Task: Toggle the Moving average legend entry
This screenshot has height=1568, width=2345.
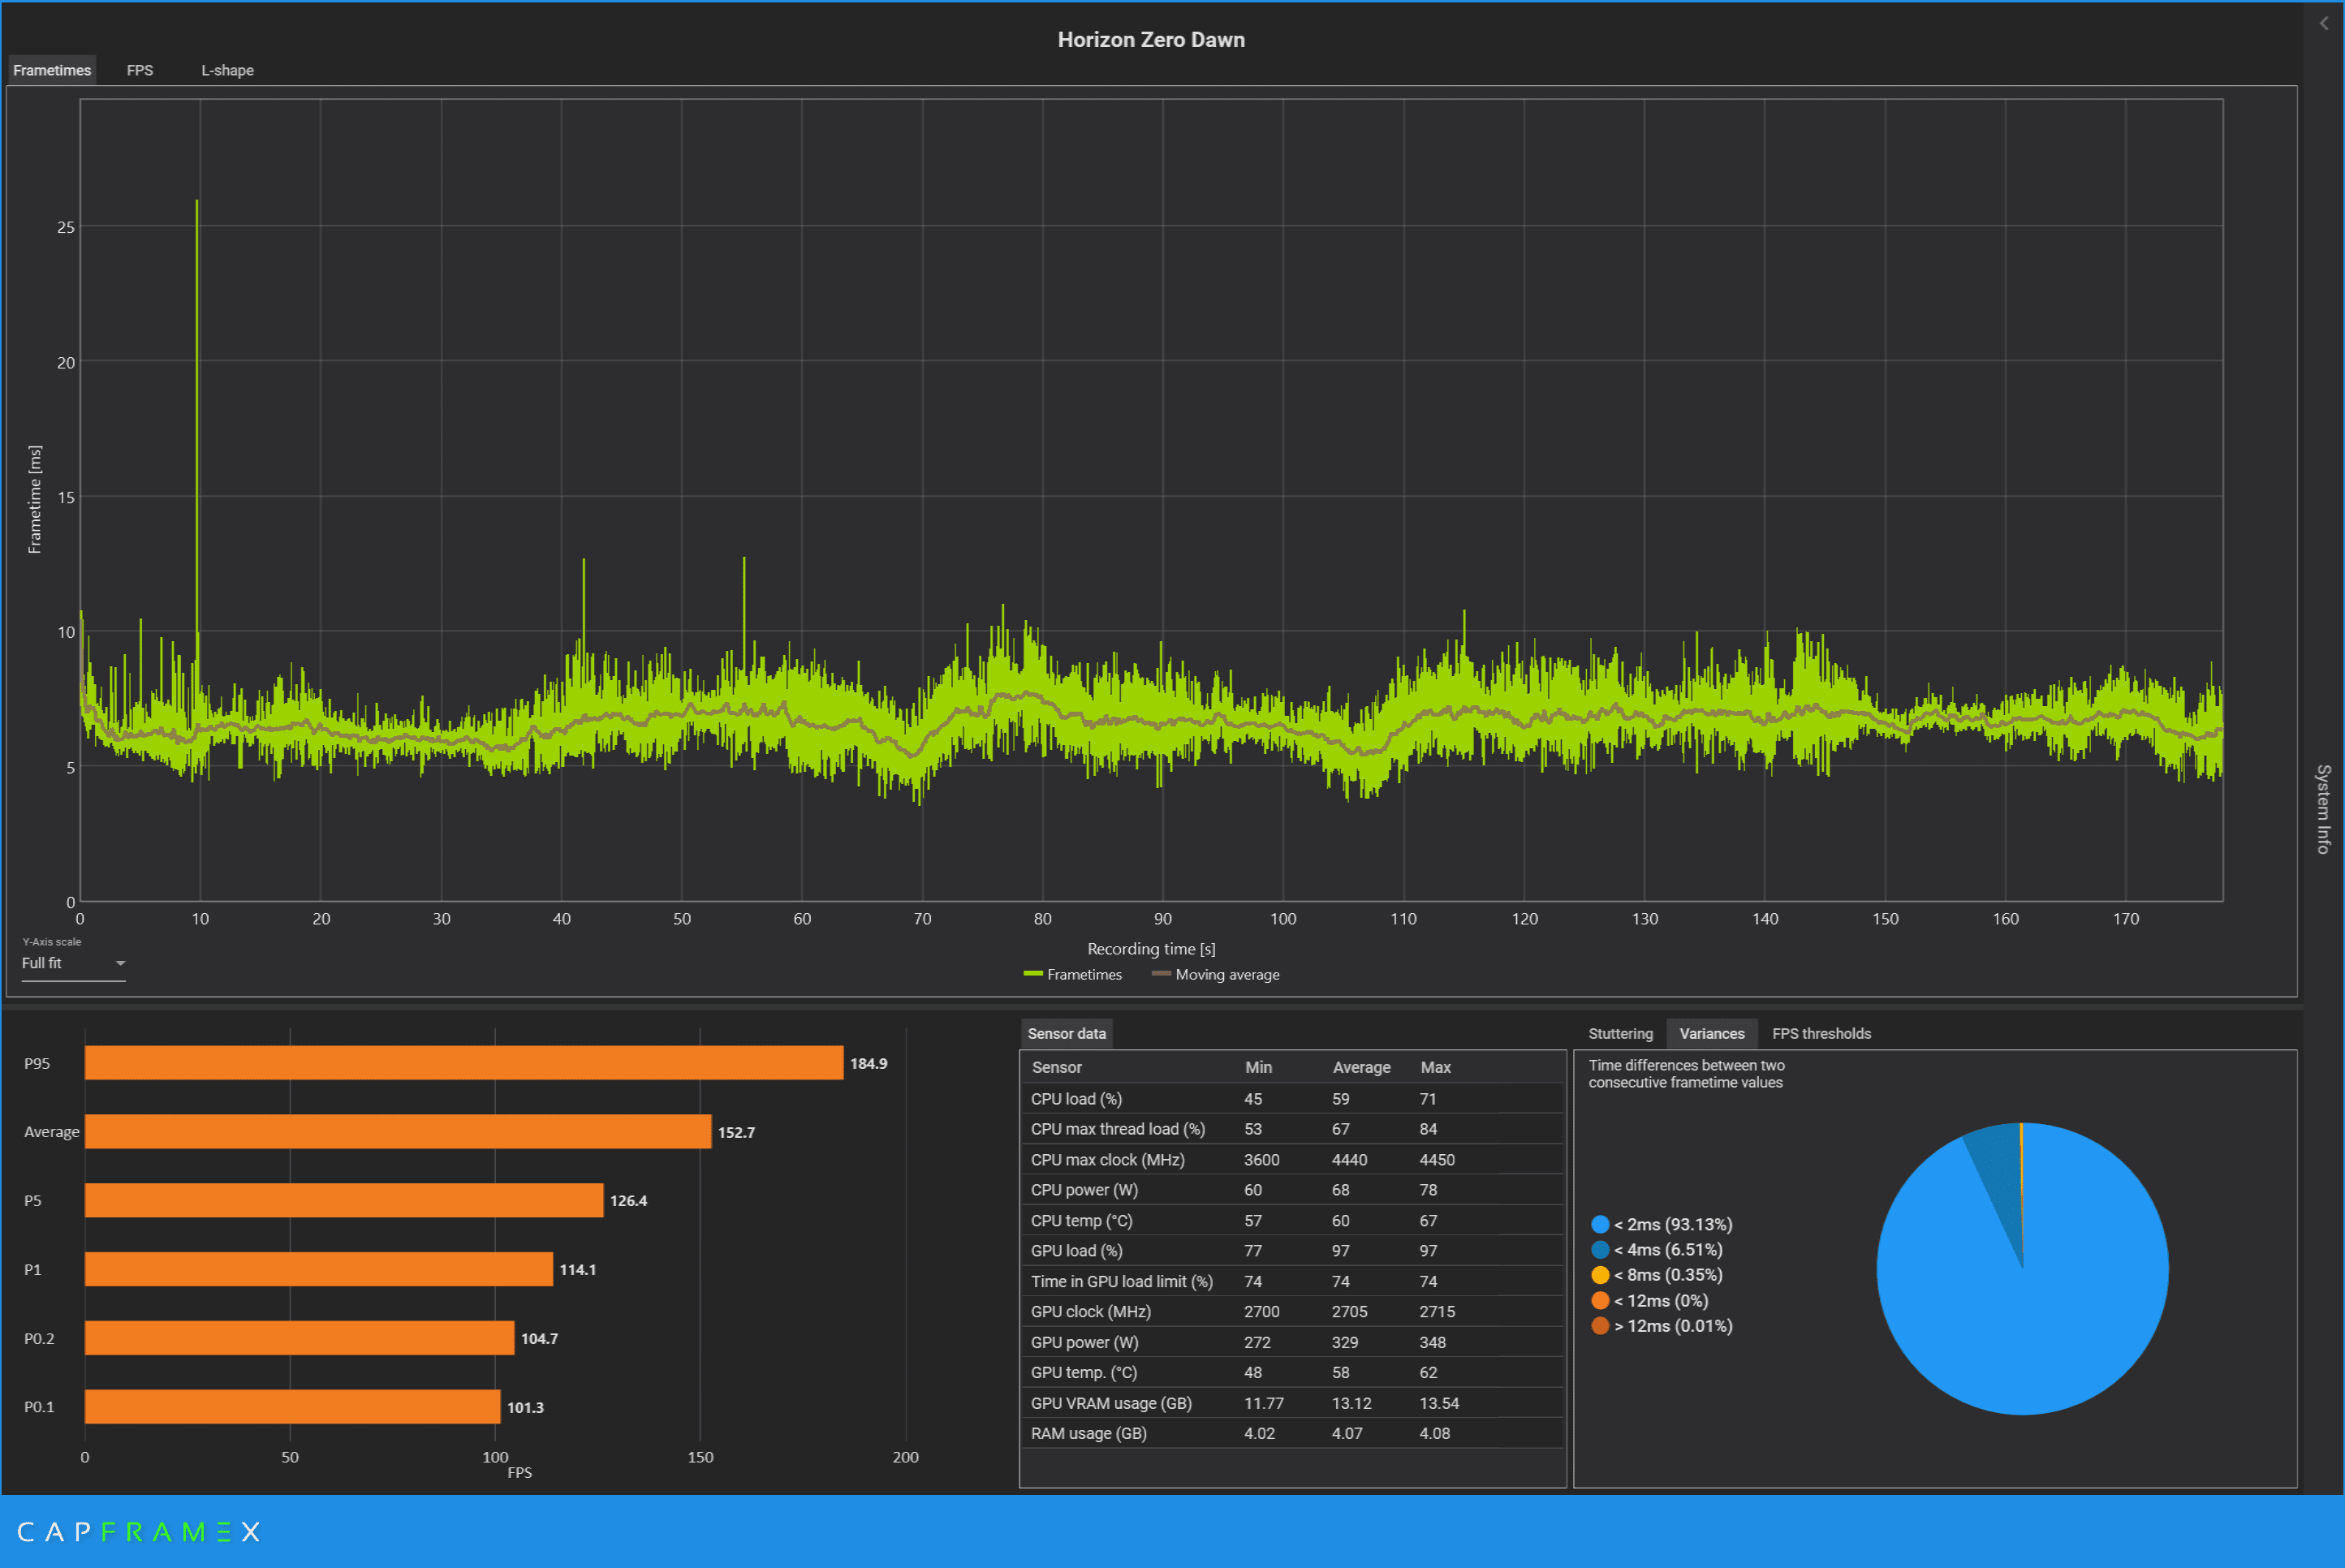Action: click(x=1216, y=974)
